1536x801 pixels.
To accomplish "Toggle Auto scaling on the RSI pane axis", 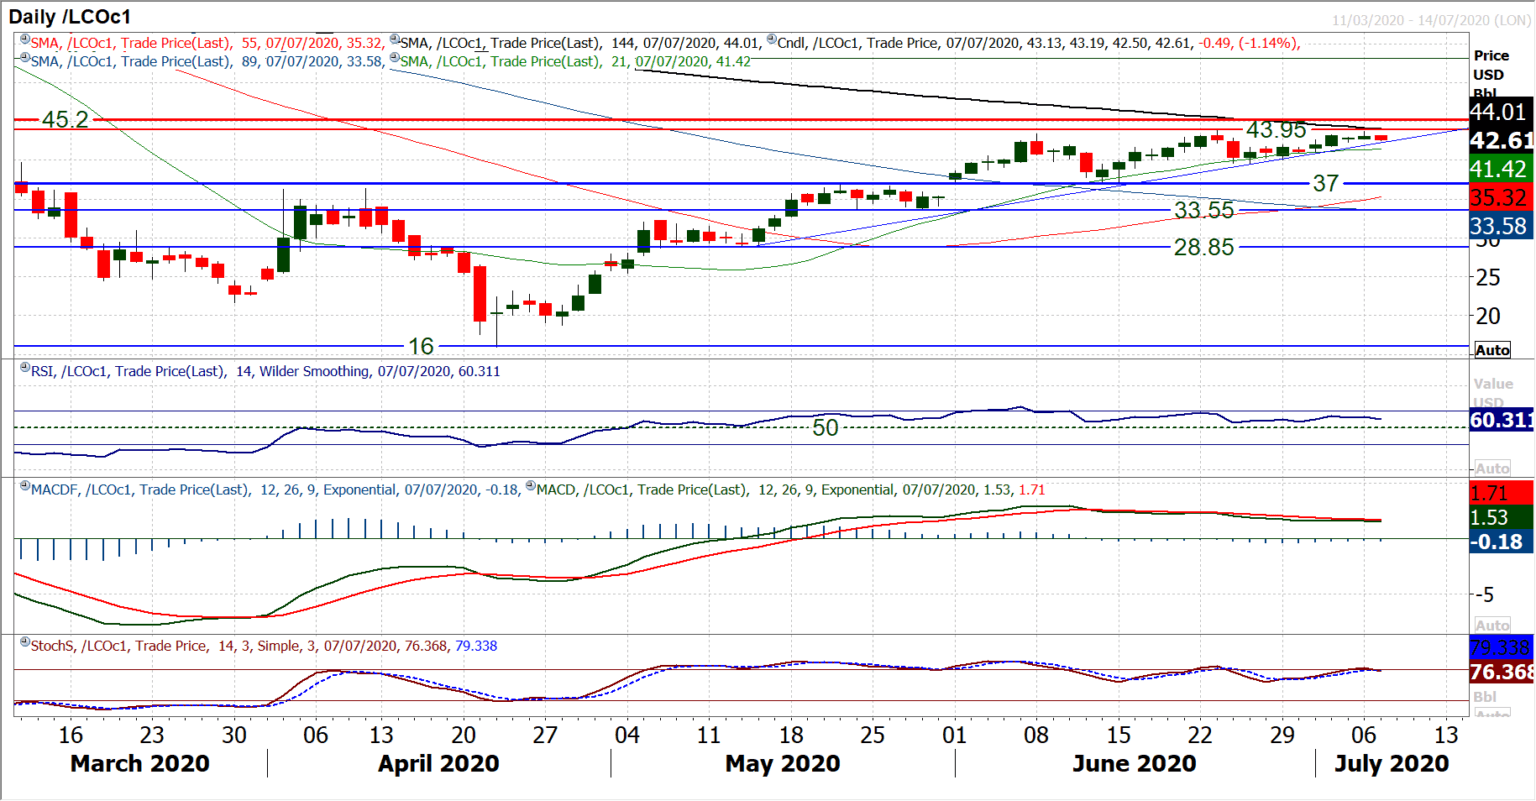I will [1494, 469].
